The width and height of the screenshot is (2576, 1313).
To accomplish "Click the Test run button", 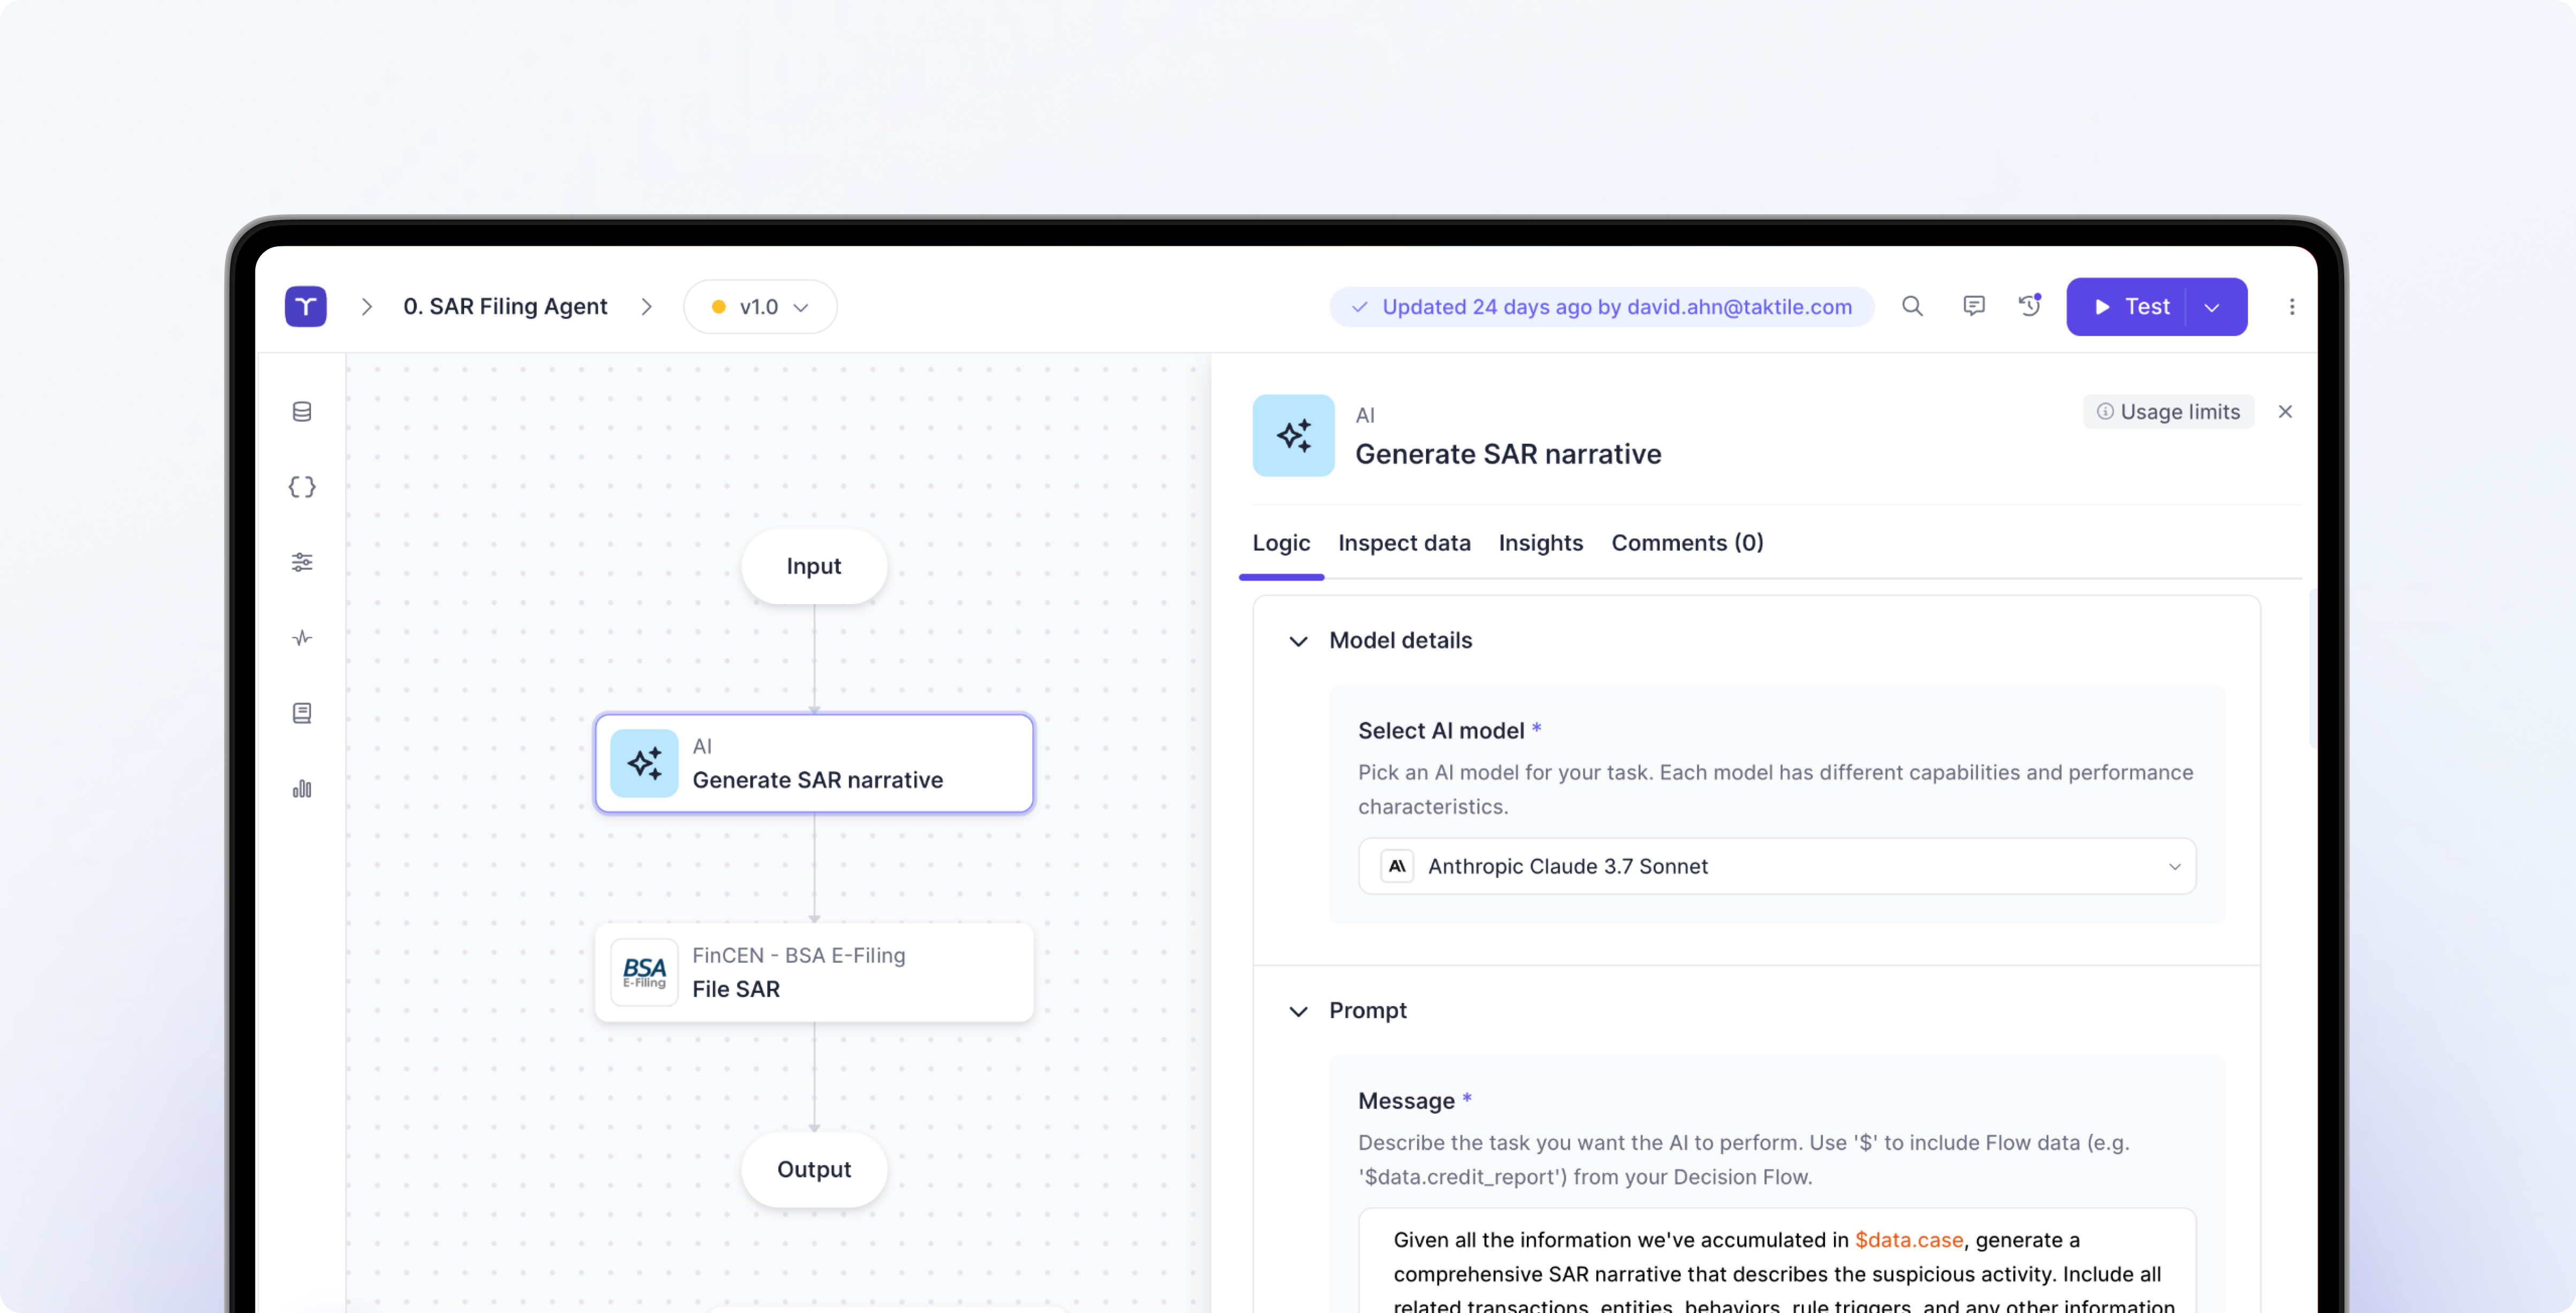I will coord(2130,307).
